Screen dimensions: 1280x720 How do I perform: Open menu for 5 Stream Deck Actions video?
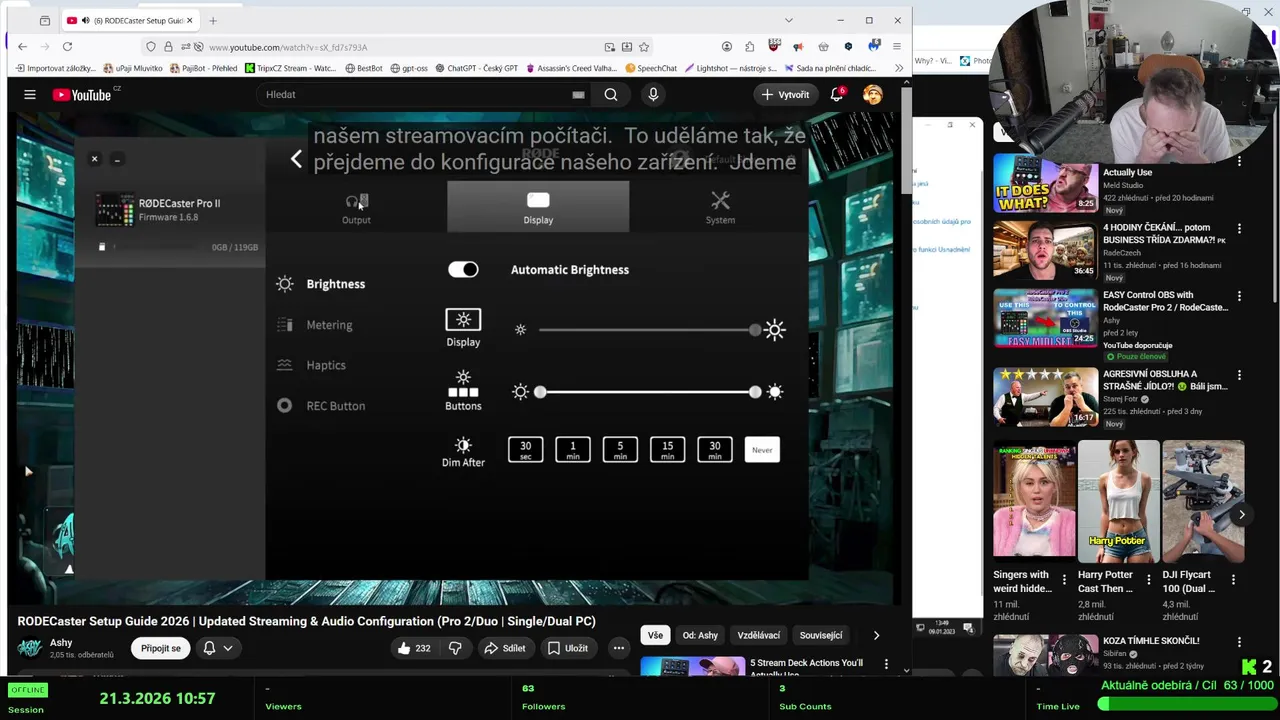(x=886, y=663)
